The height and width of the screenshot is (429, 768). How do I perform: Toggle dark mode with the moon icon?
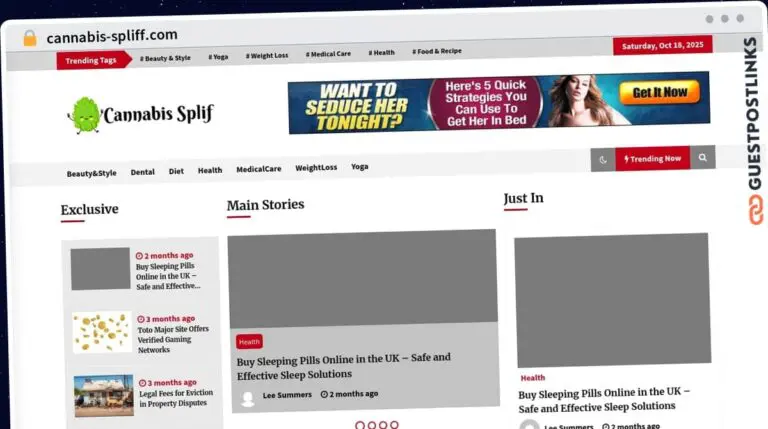[x=603, y=160]
